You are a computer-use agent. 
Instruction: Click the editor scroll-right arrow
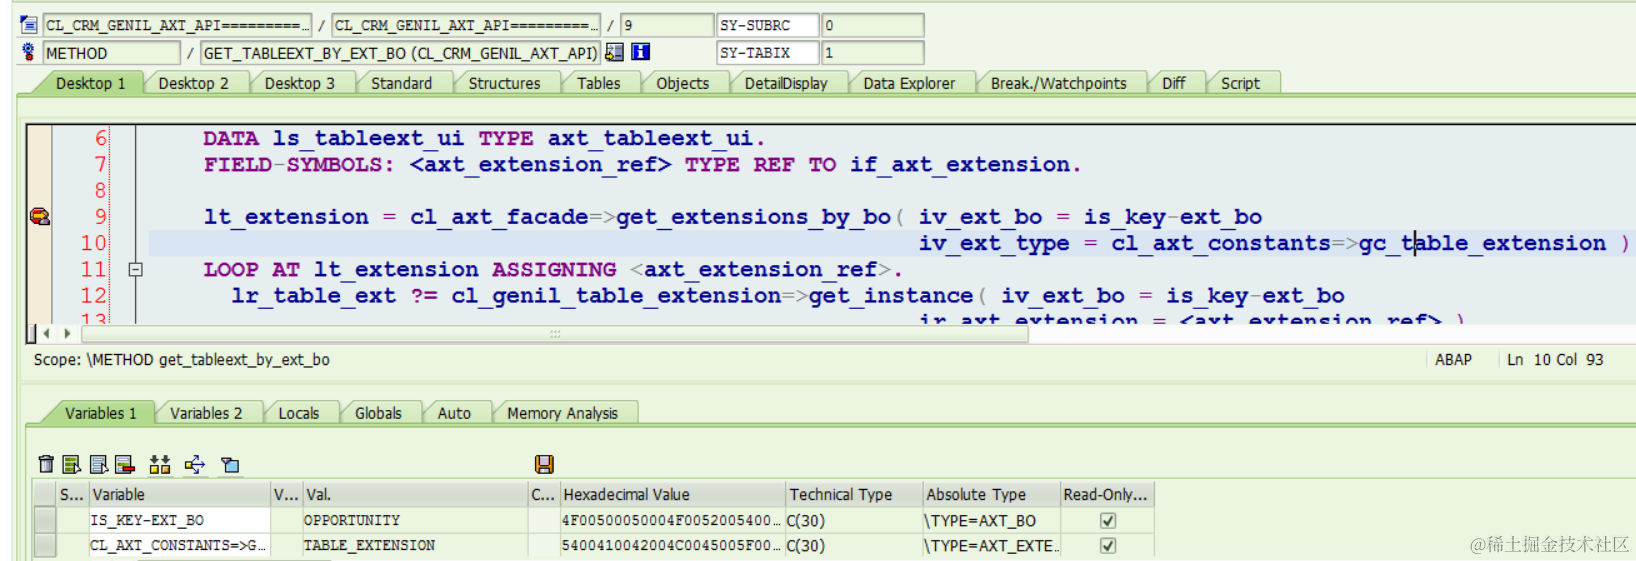pos(68,333)
